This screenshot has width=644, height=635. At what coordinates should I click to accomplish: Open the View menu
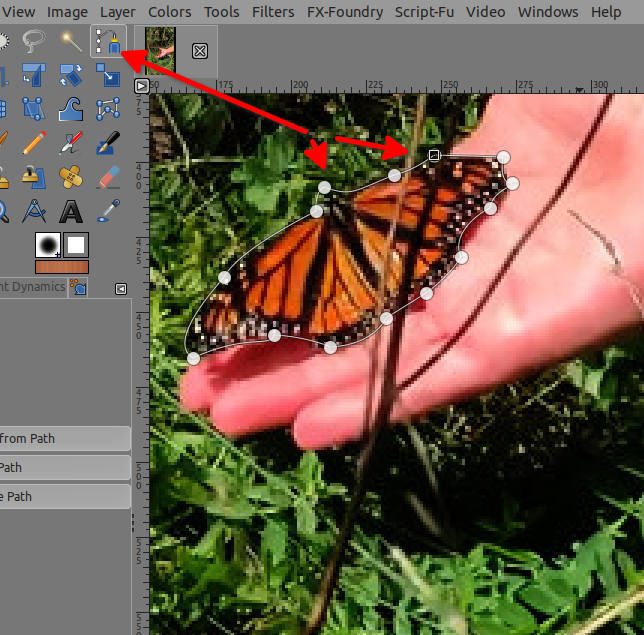[x=18, y=12]
